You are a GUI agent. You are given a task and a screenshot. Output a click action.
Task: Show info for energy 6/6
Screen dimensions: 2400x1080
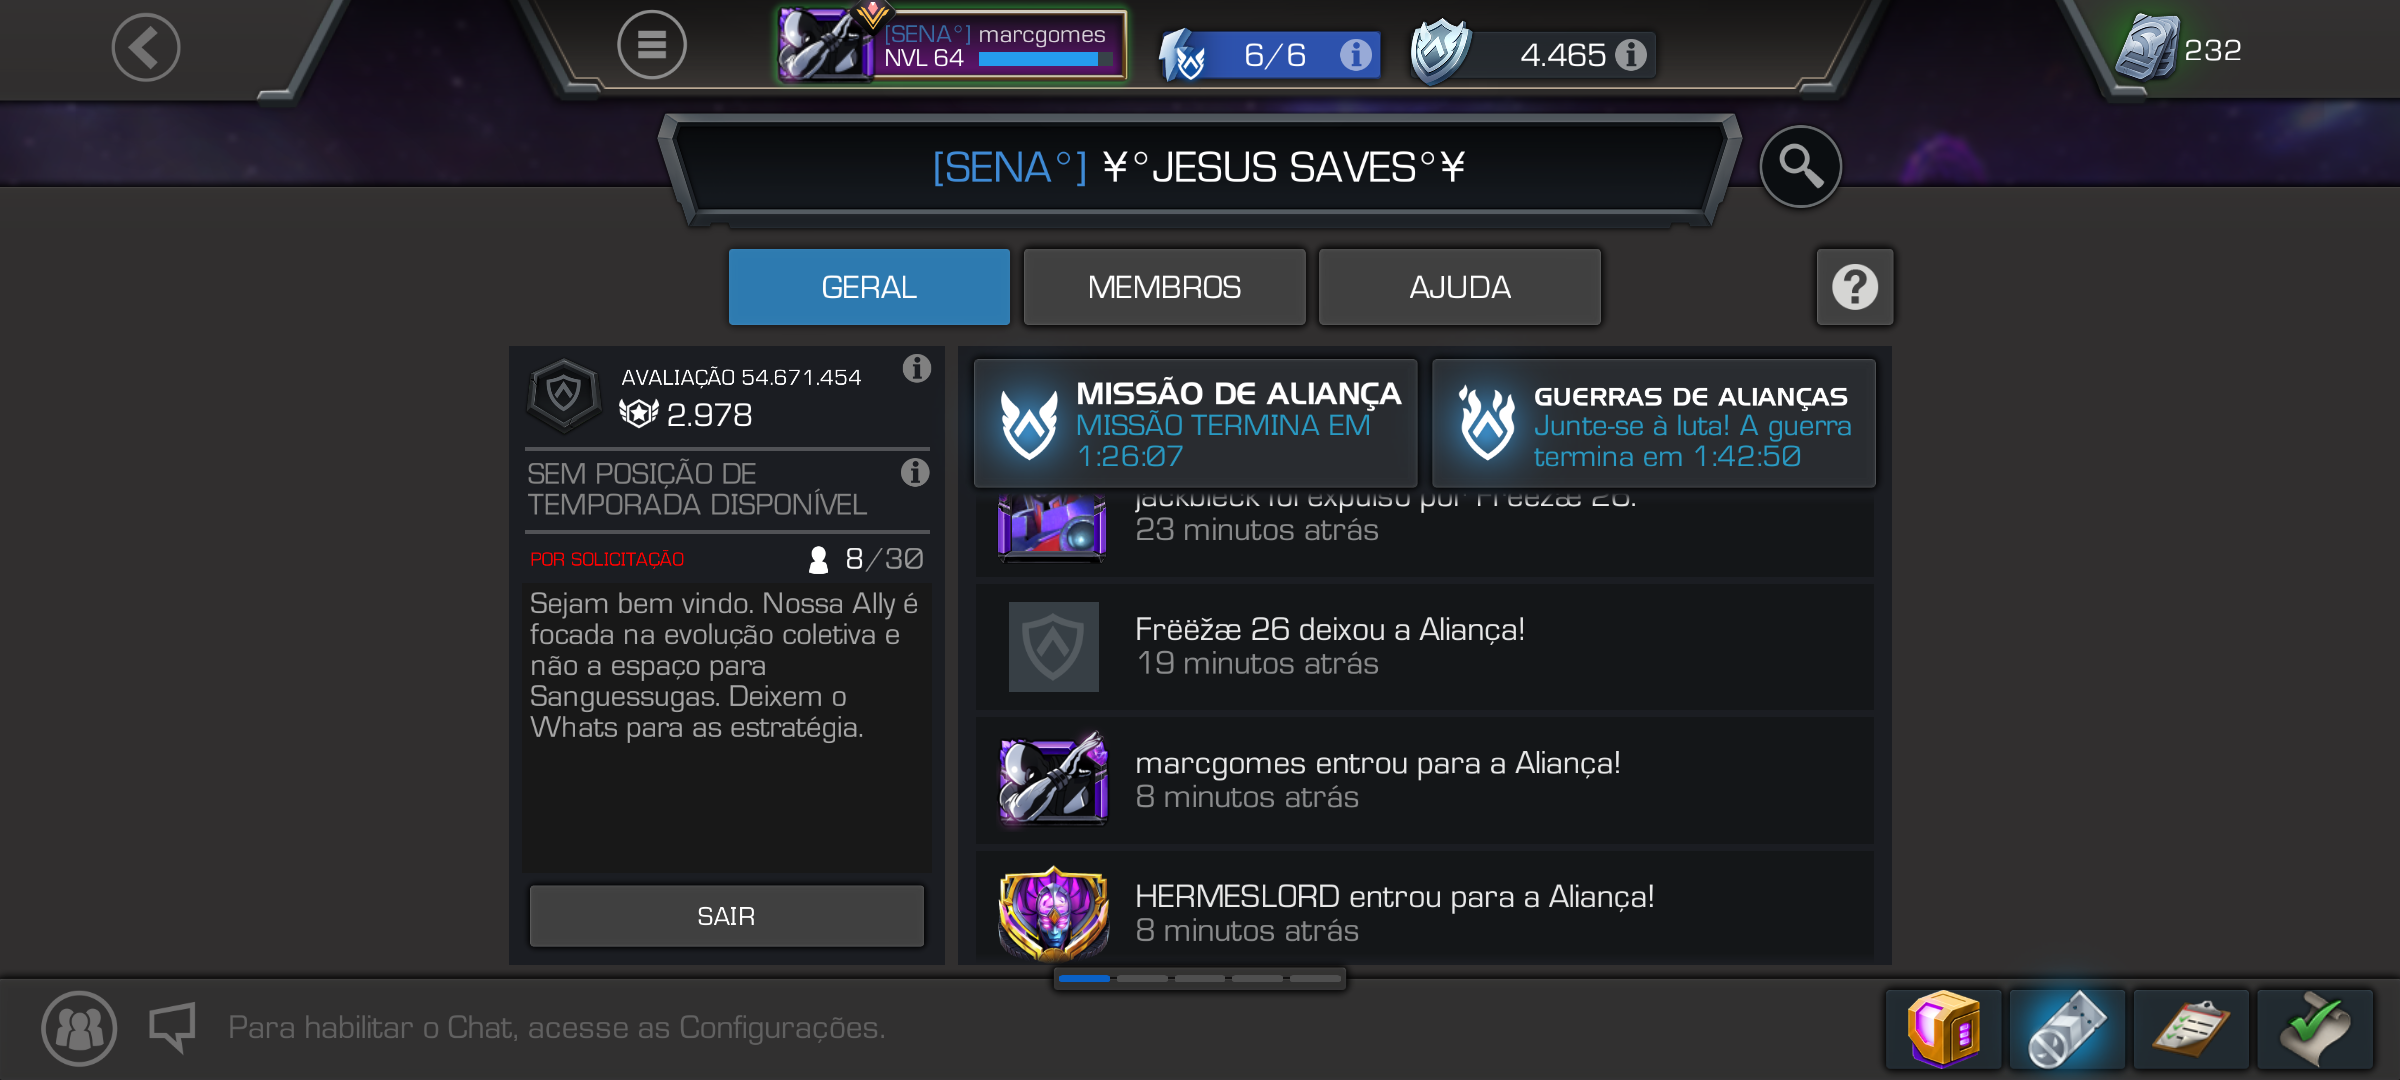coord(1356,54)
